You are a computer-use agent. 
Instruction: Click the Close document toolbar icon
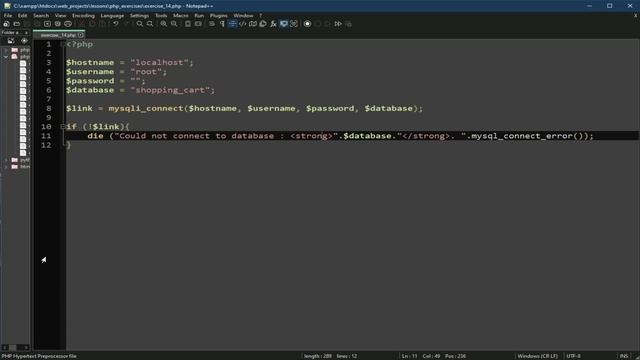(x=47, y=24)
